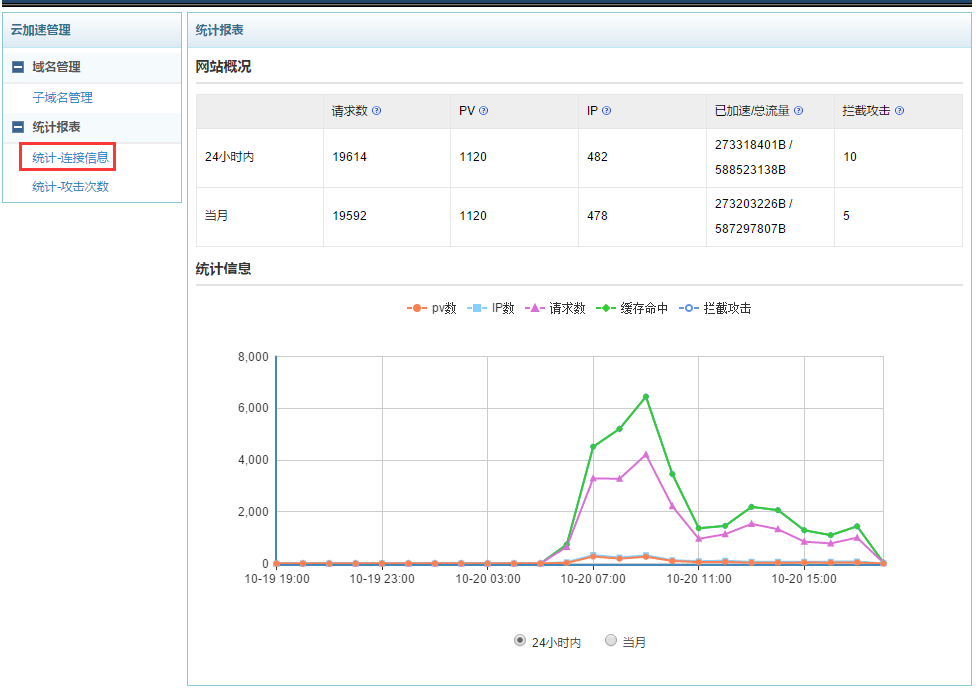Select the 当月 radio button
The image size is (980, 695).
[611, 641]
